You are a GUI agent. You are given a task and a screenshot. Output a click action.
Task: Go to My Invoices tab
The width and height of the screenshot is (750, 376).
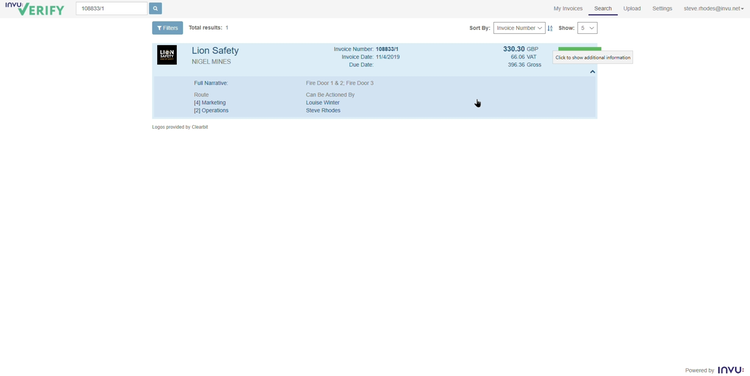coord(568,9)
